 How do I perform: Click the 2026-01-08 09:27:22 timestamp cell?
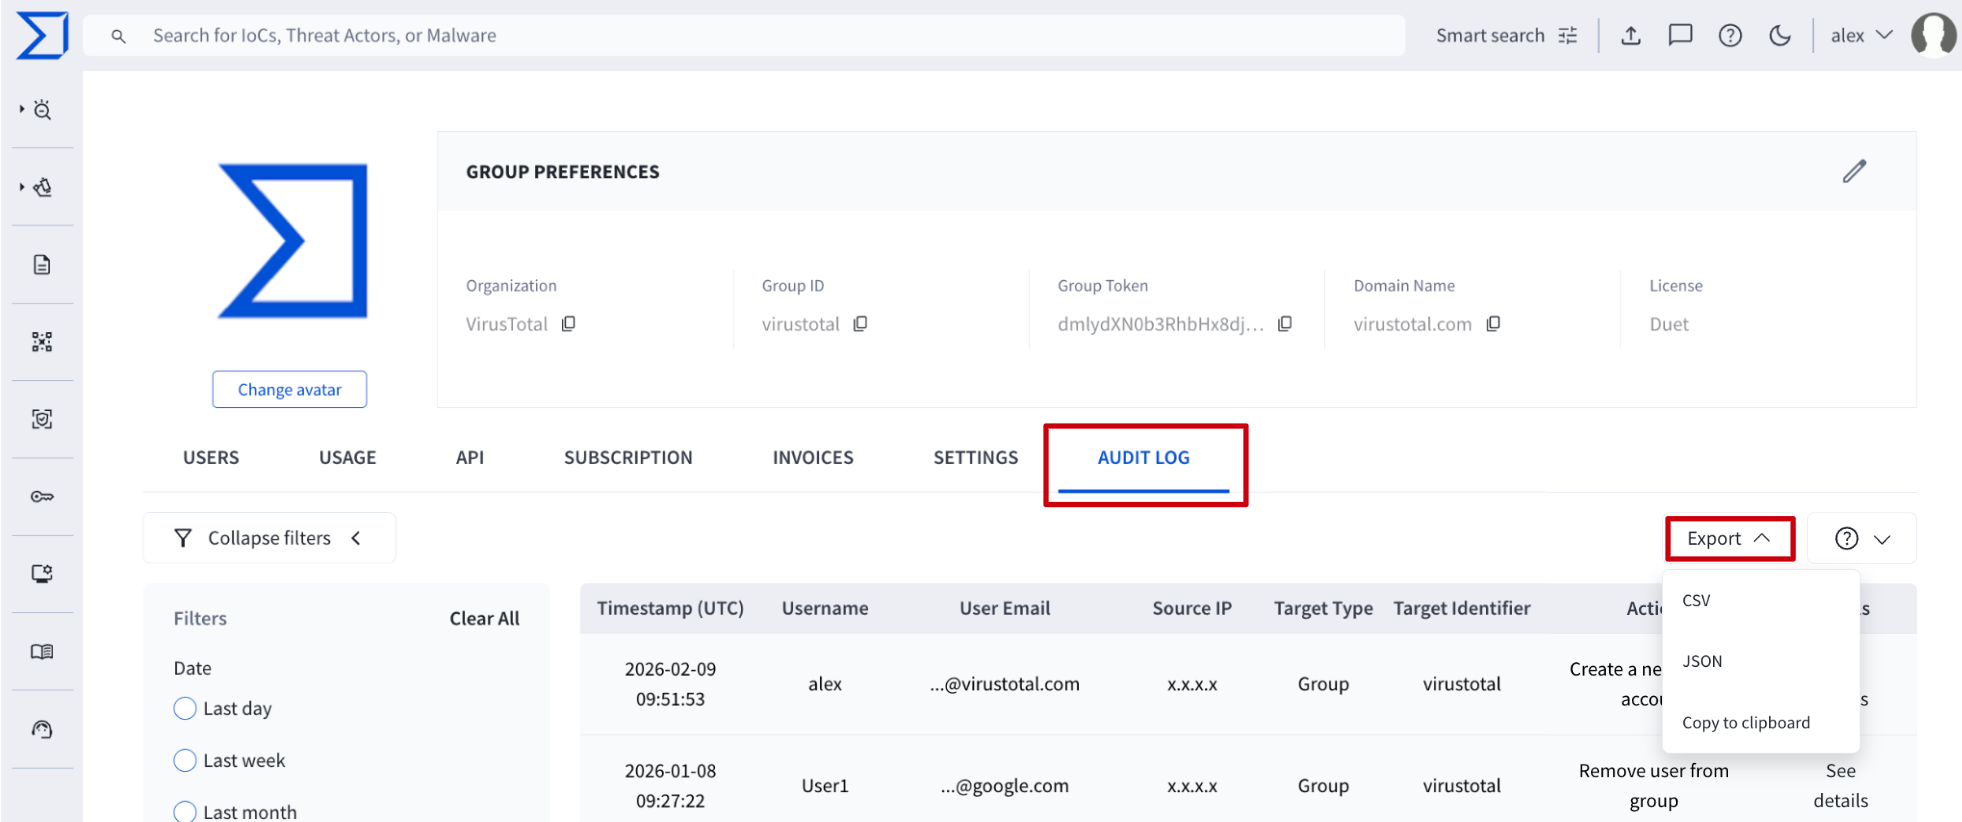click(670, 786)
